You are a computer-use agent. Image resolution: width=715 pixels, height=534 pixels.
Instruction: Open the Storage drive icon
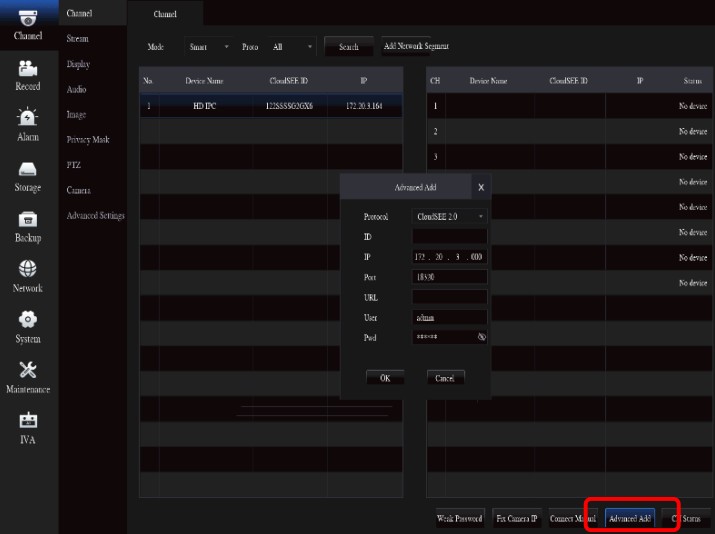tap(28, 169)
